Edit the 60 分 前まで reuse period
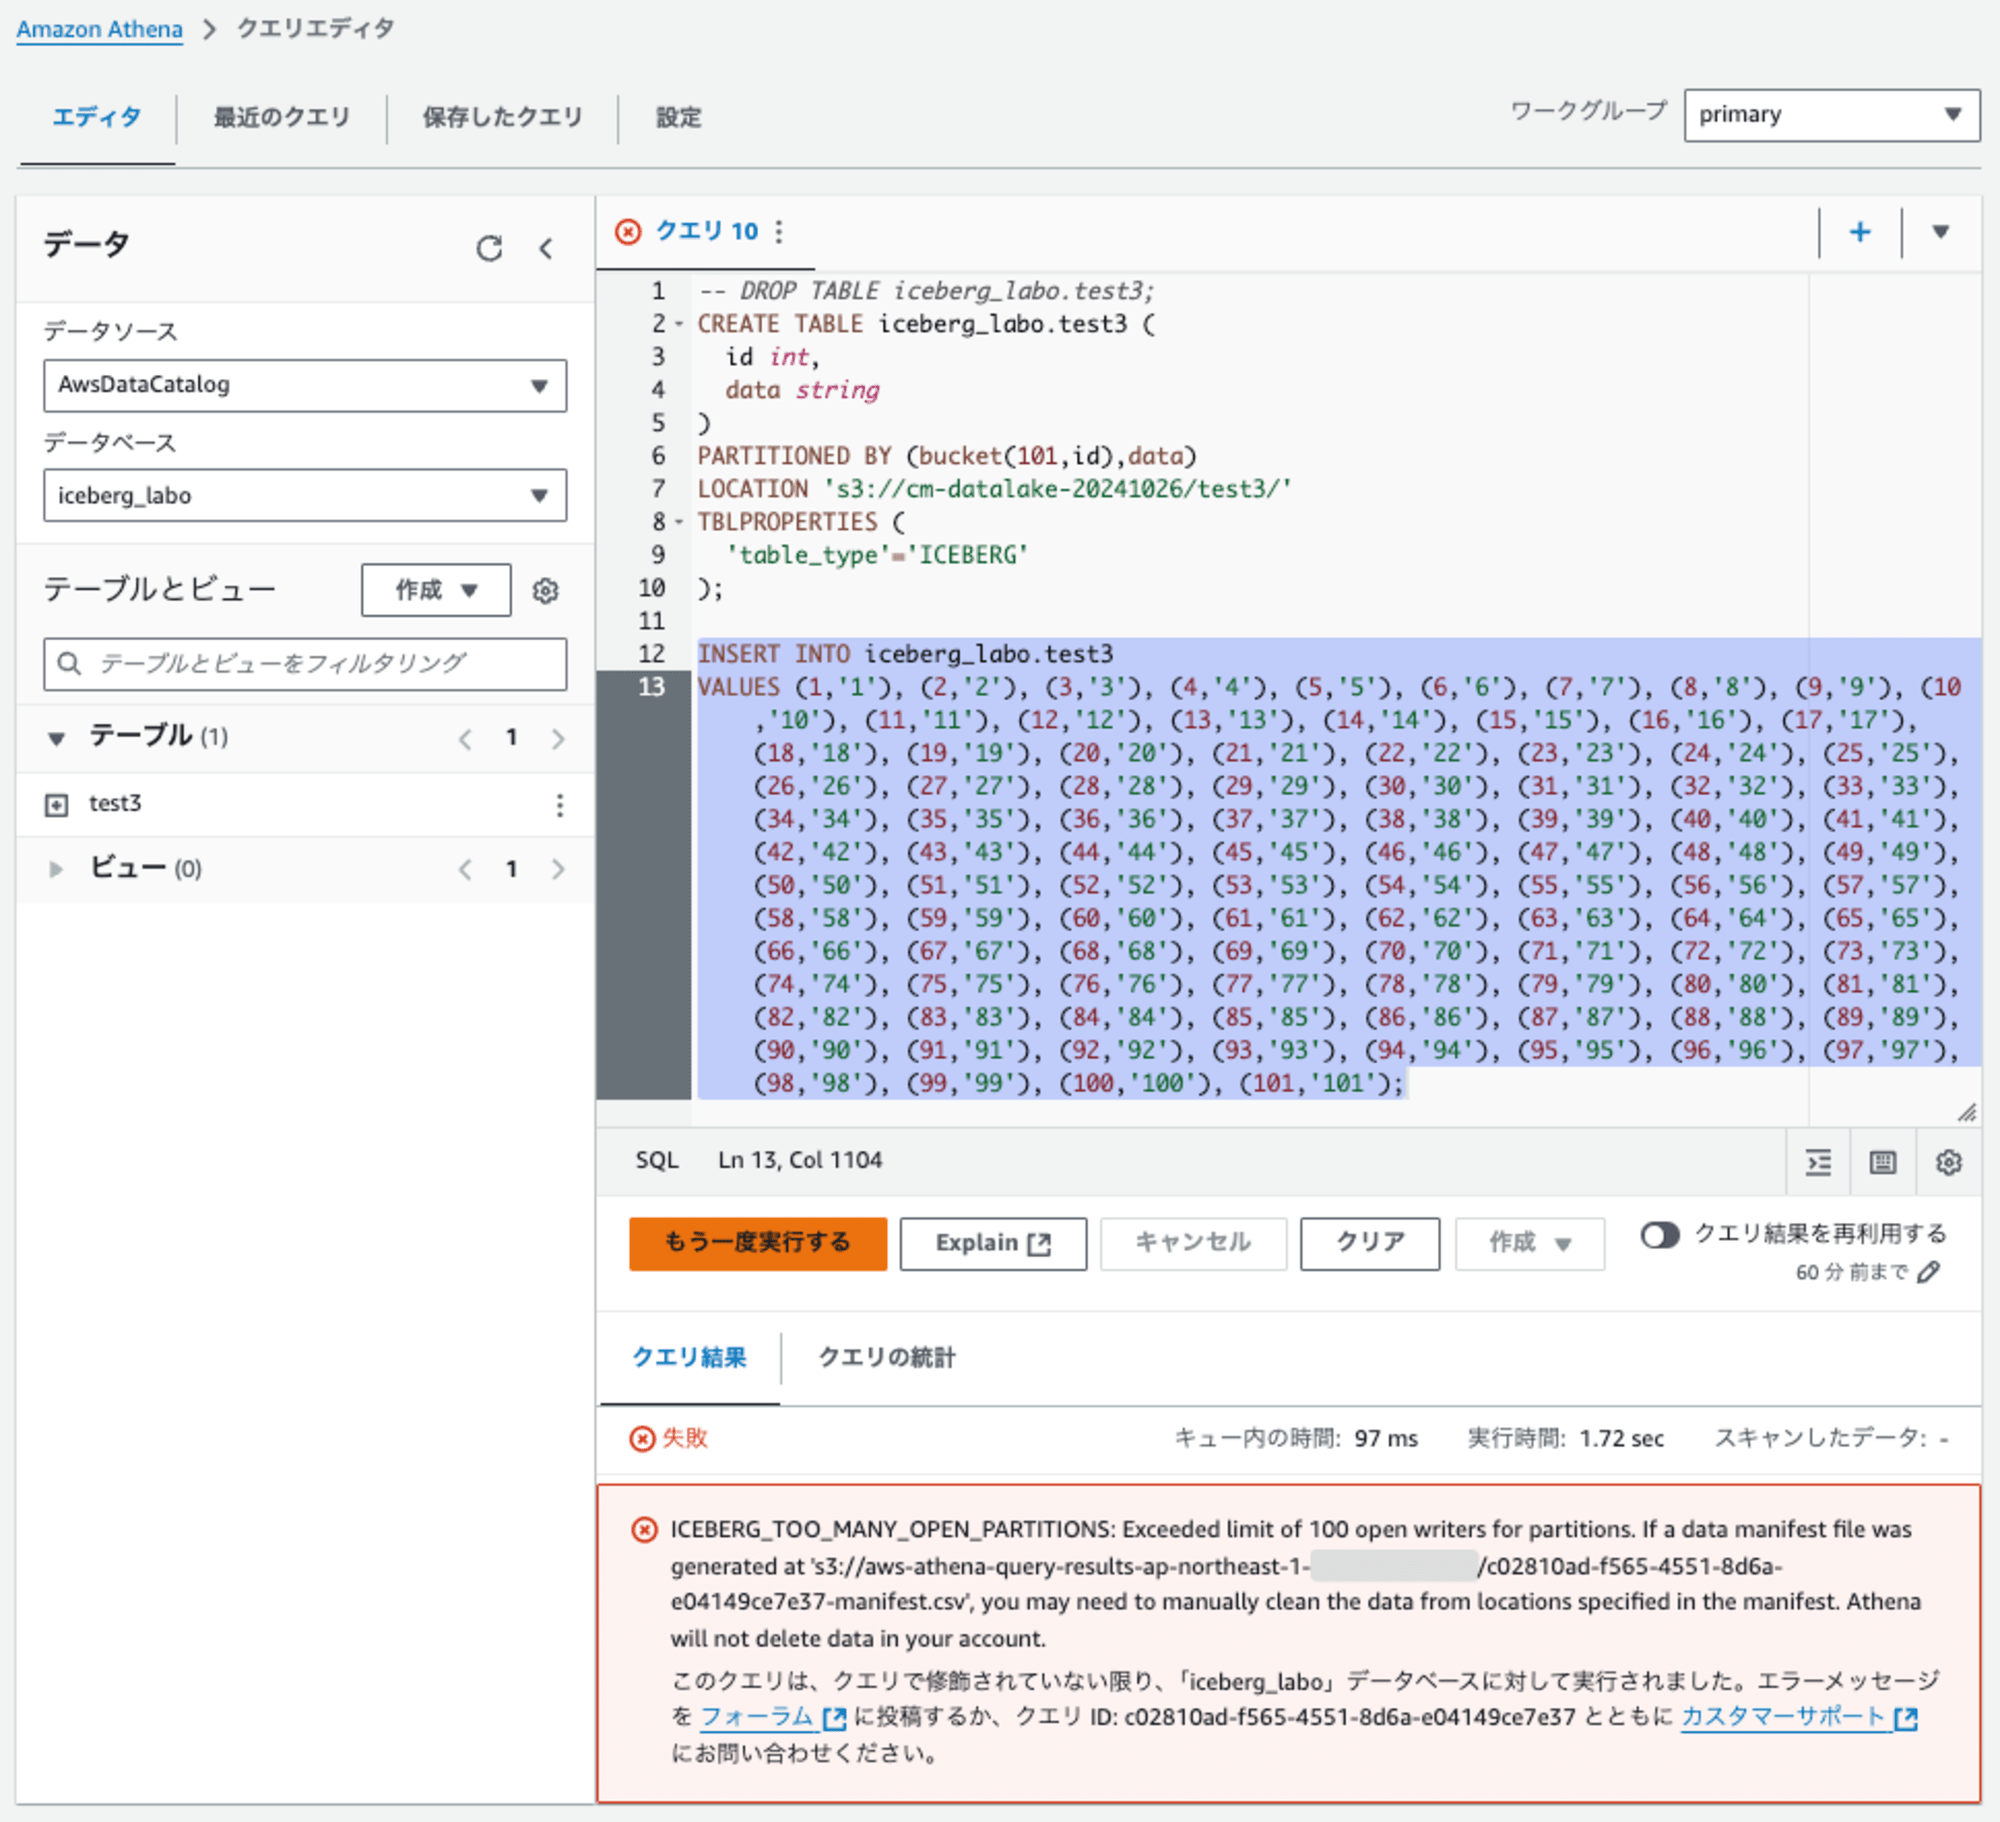Screen dimensions: 2000x1822 [1929, 1272]
